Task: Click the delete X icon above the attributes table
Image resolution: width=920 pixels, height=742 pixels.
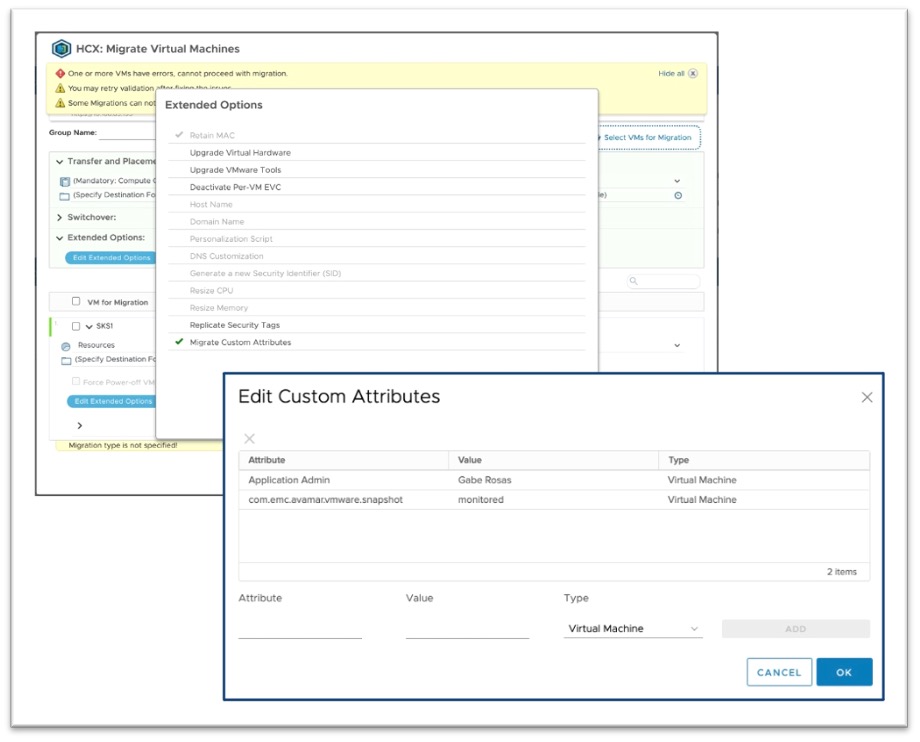Action: [250, 438]
